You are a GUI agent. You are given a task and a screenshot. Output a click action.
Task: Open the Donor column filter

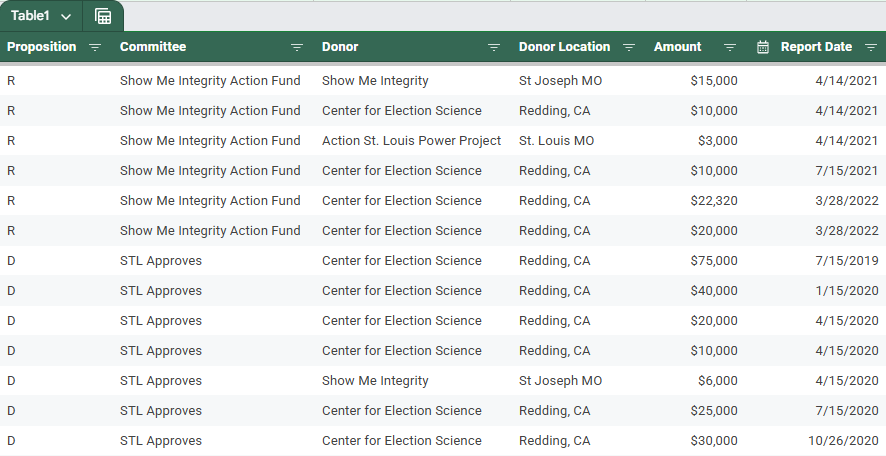coord(494,47)
